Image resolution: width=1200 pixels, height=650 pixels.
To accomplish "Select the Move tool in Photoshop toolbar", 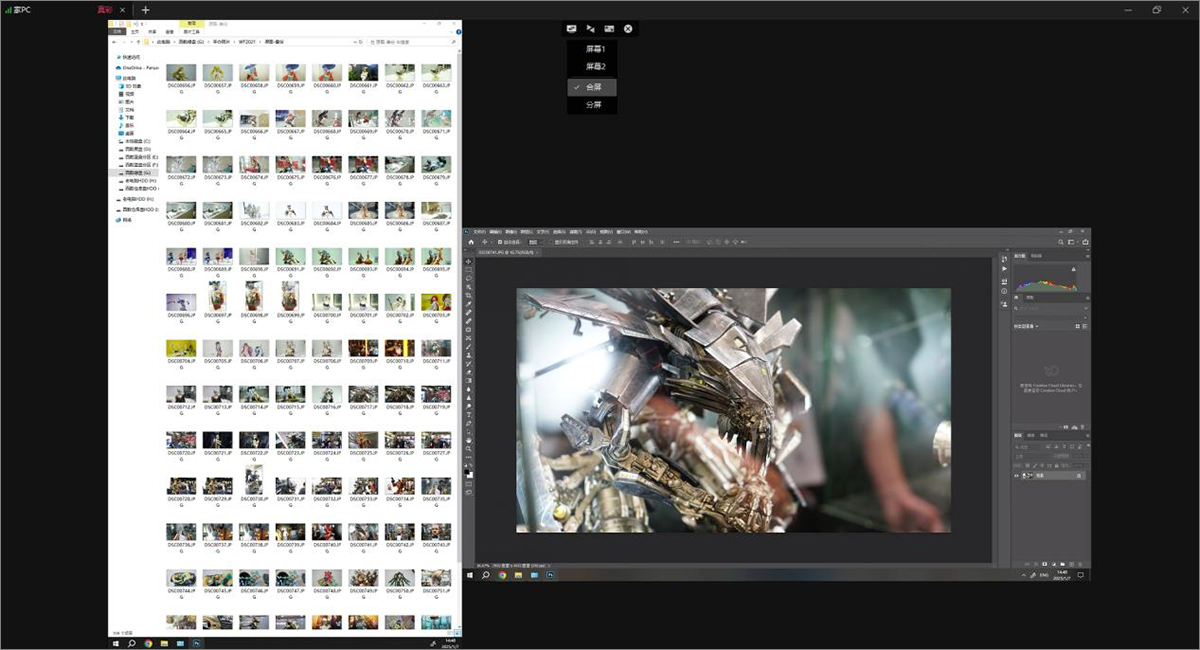I will [x=469, y=262].
